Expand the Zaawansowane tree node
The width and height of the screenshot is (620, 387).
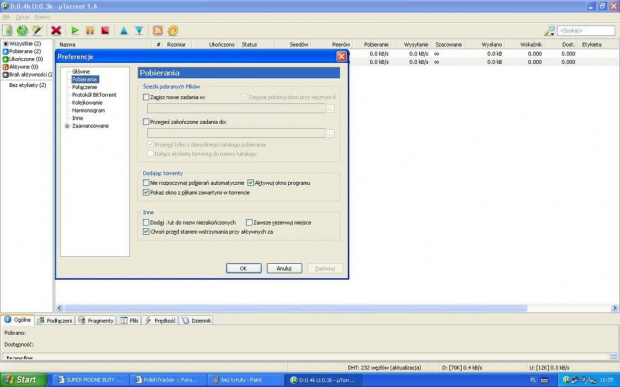coord(67,126)
